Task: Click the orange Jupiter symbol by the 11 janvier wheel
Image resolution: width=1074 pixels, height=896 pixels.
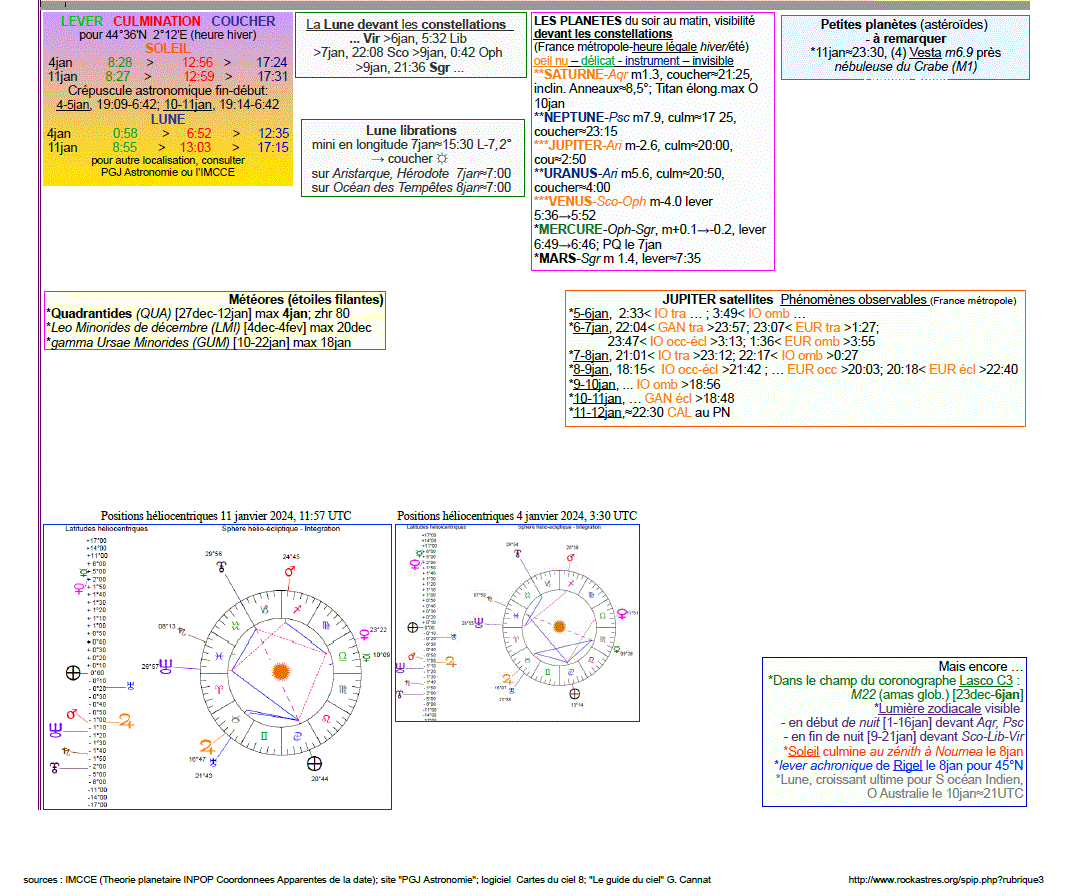Action: tap(208, 747)
